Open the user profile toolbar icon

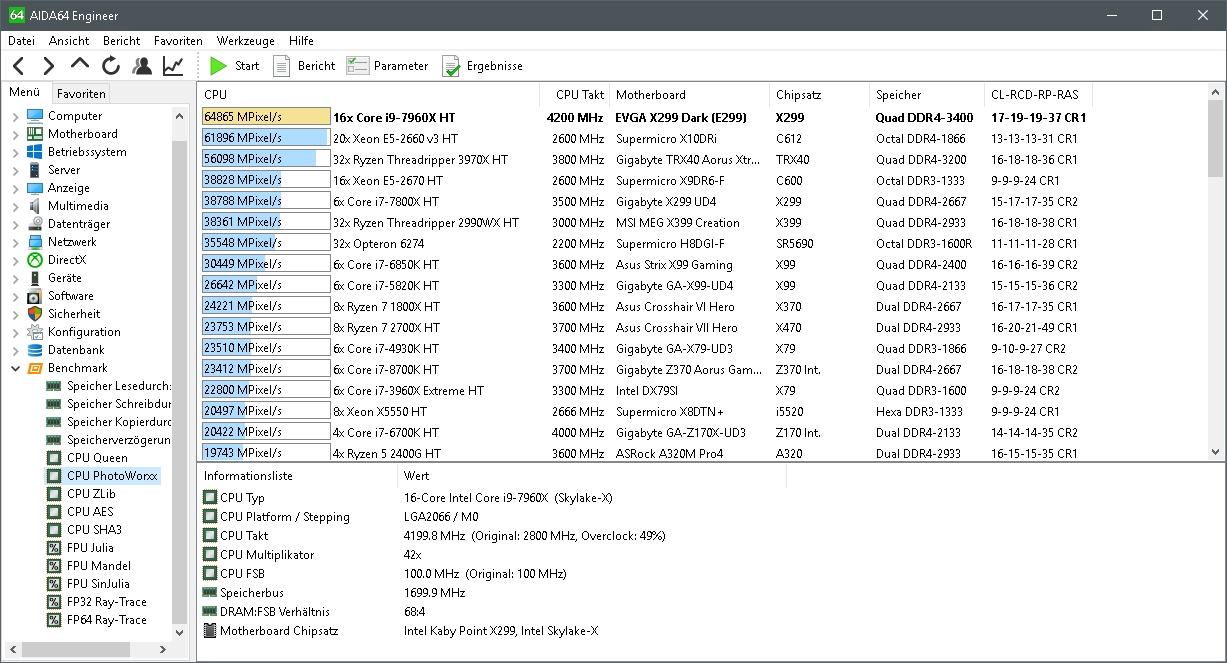pos(142,66)
